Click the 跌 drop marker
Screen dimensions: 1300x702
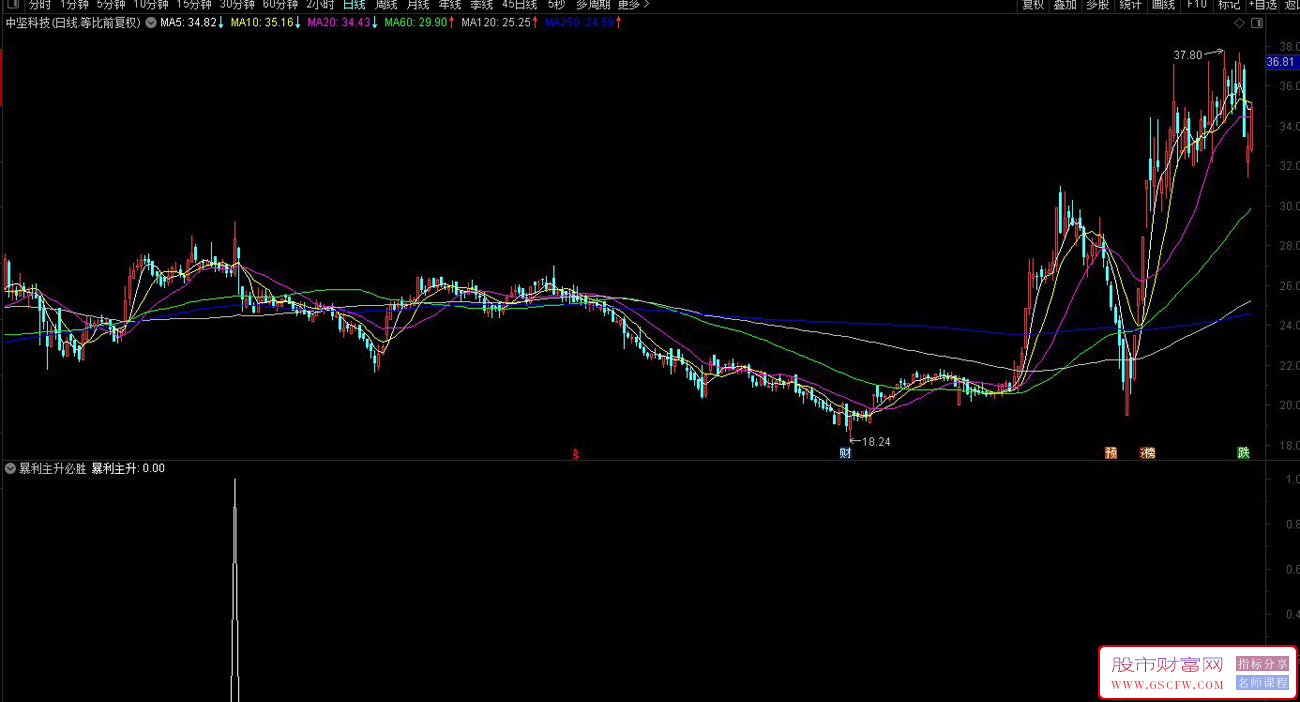pyautogui.click(x=1243, y=453)
